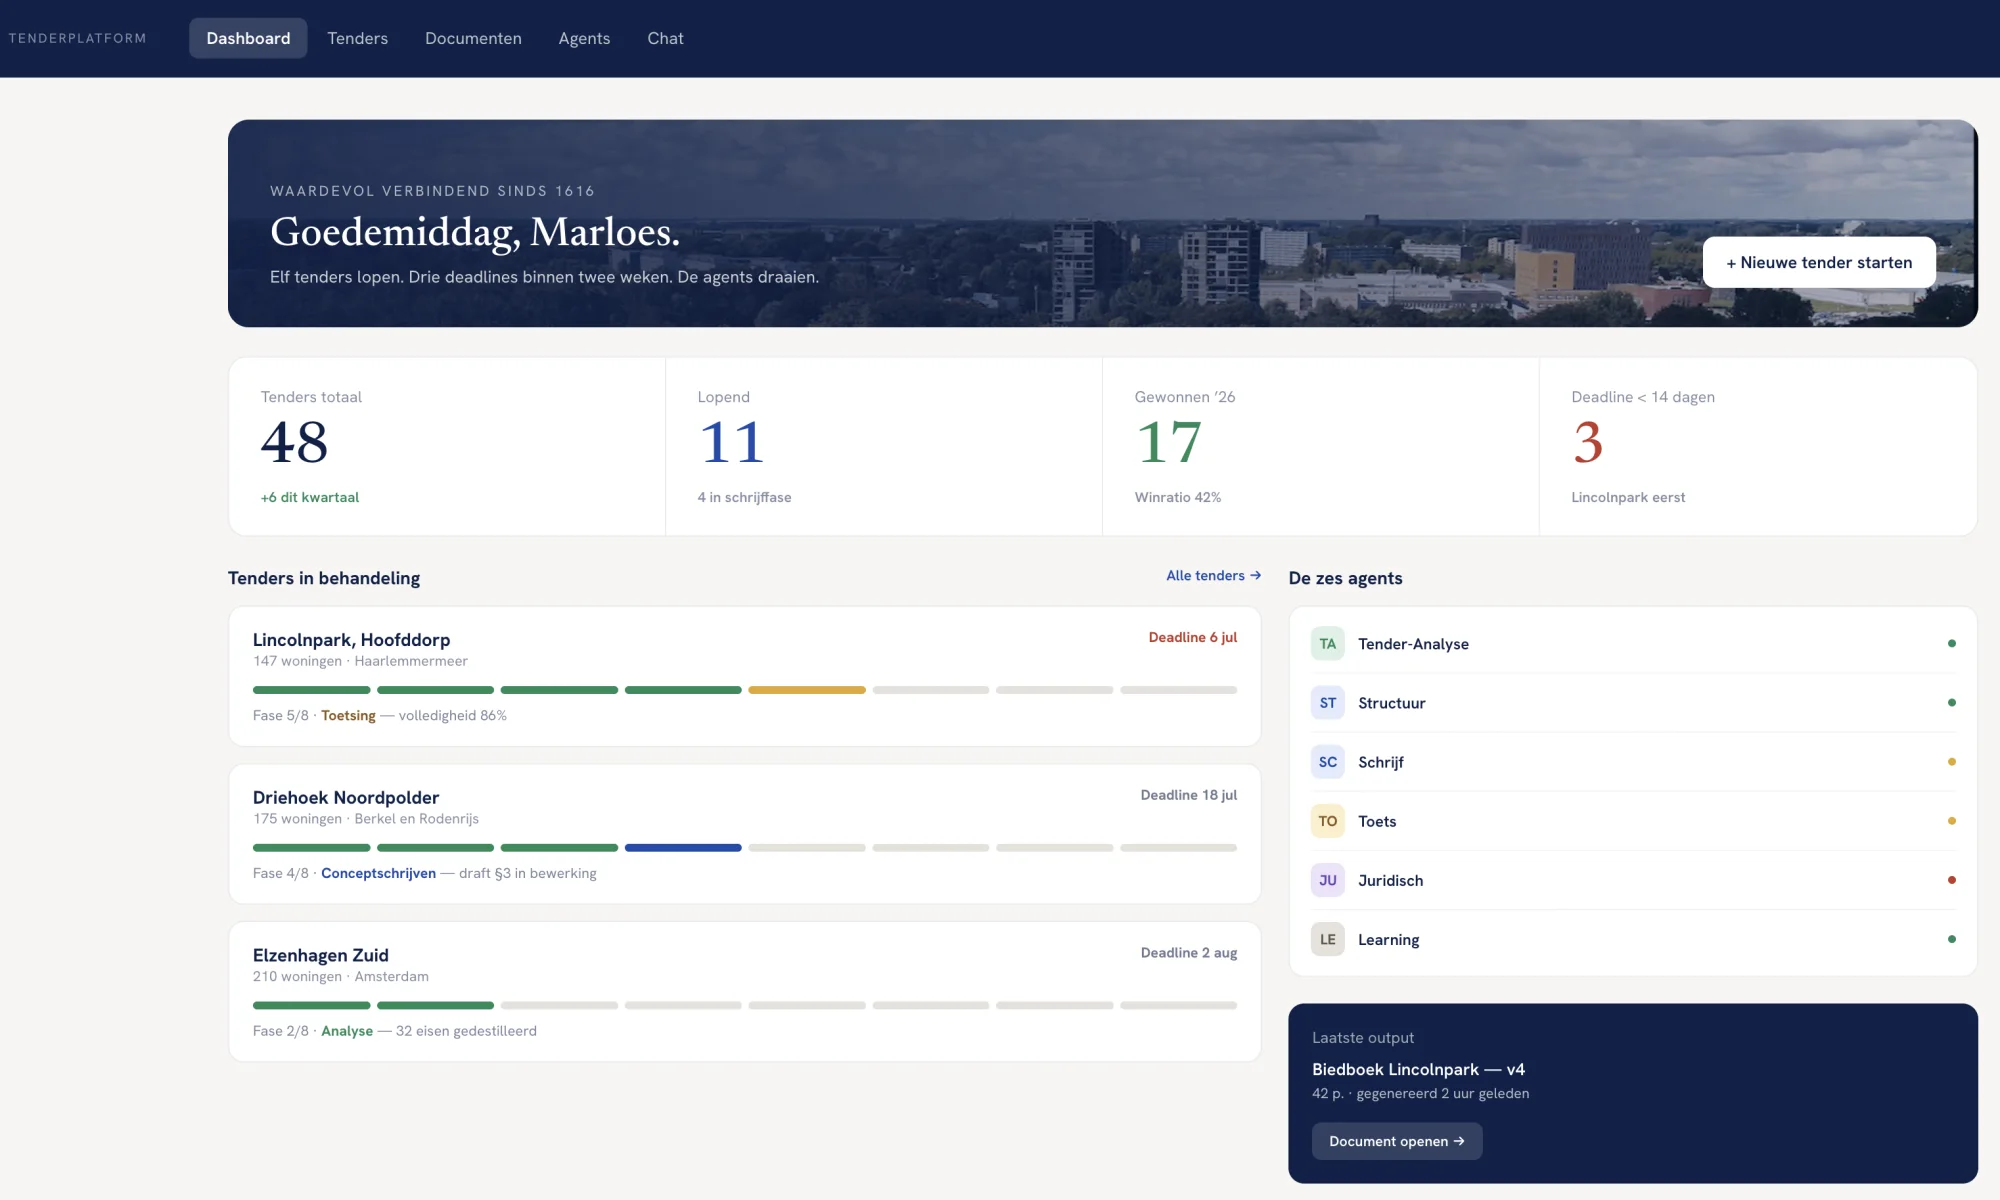Select the Toets agent name
Screen dimensions: 2000x1200
[1377, 821]
